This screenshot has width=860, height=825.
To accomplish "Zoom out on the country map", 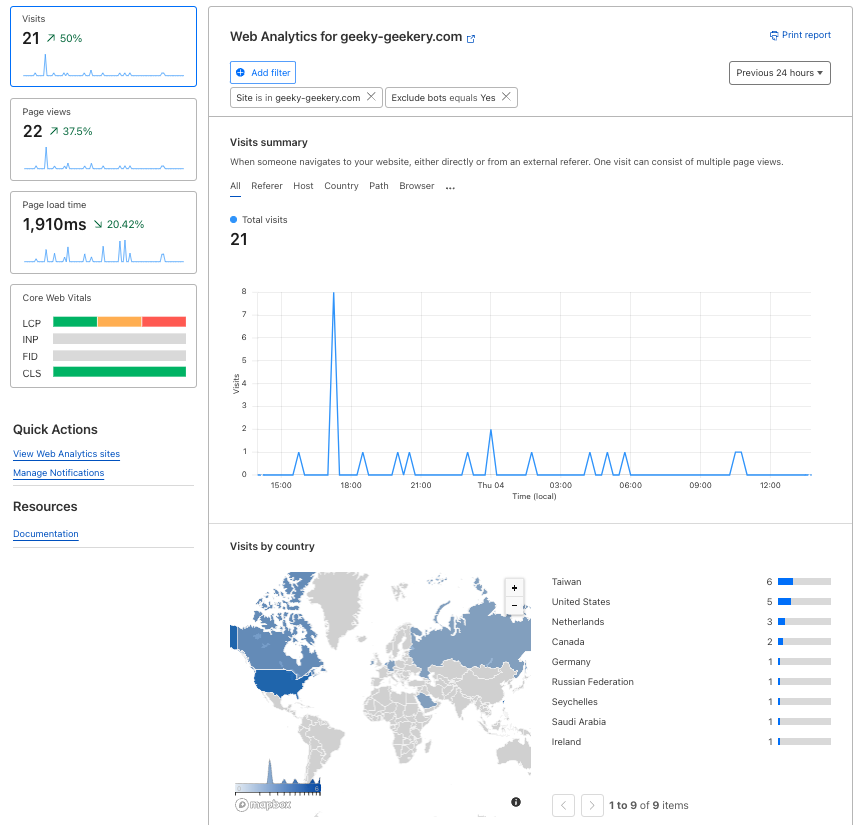I will (514, 605).
